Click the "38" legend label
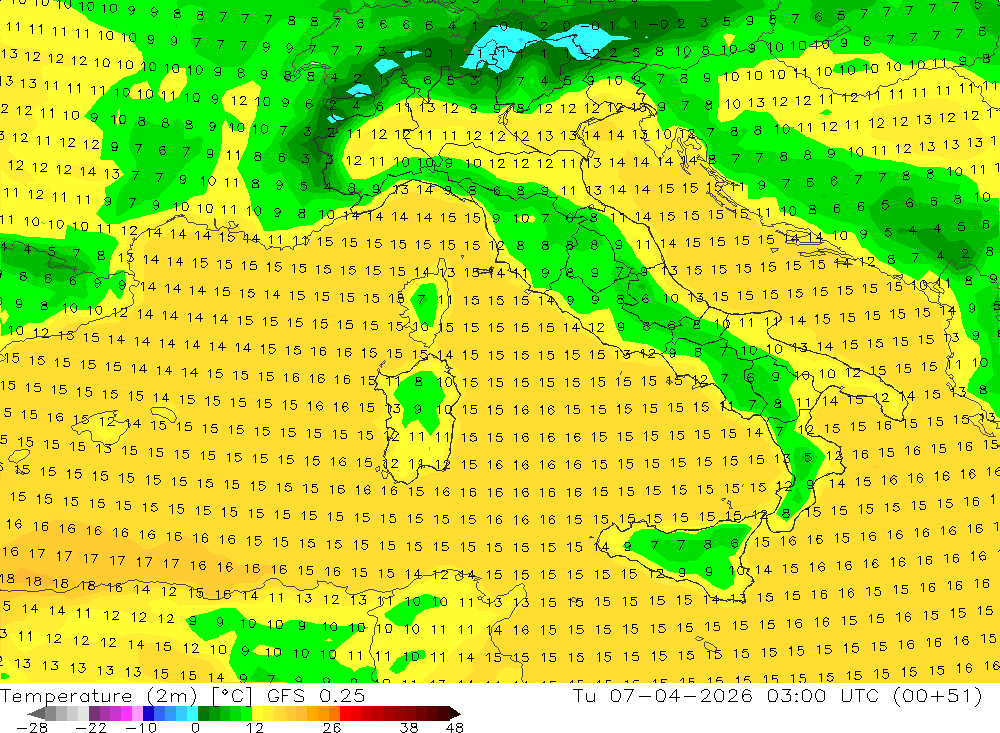Viewport: 1000px width, 733px height. coord(408,728)
